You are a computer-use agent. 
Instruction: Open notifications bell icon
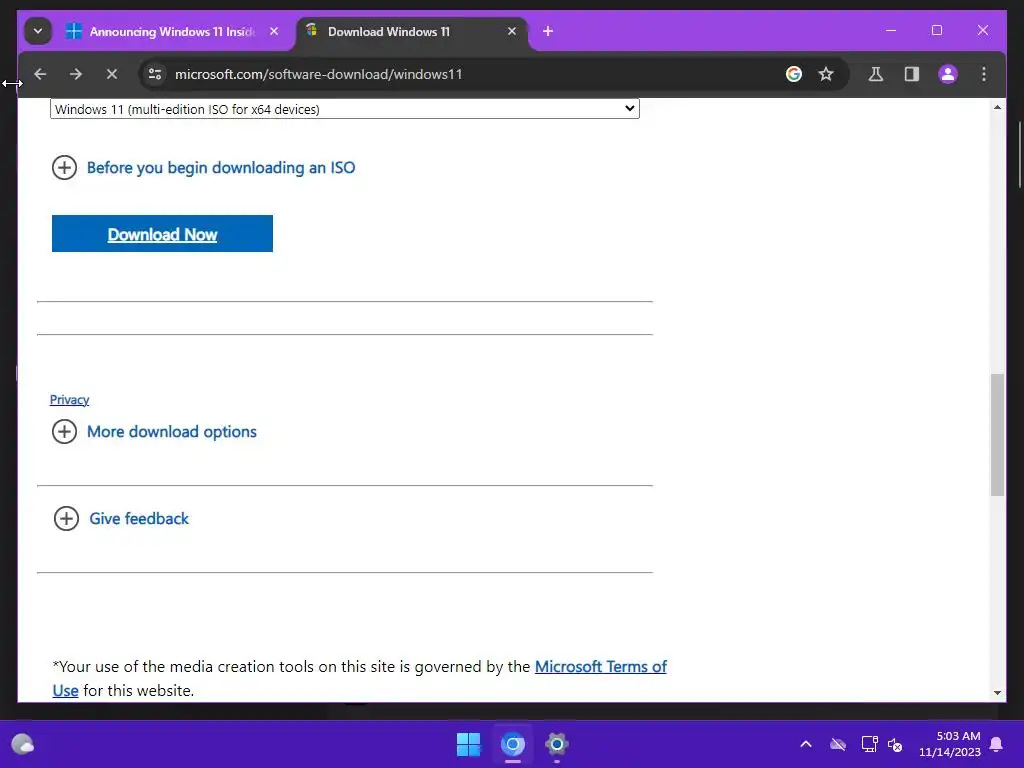pos(997,744)
